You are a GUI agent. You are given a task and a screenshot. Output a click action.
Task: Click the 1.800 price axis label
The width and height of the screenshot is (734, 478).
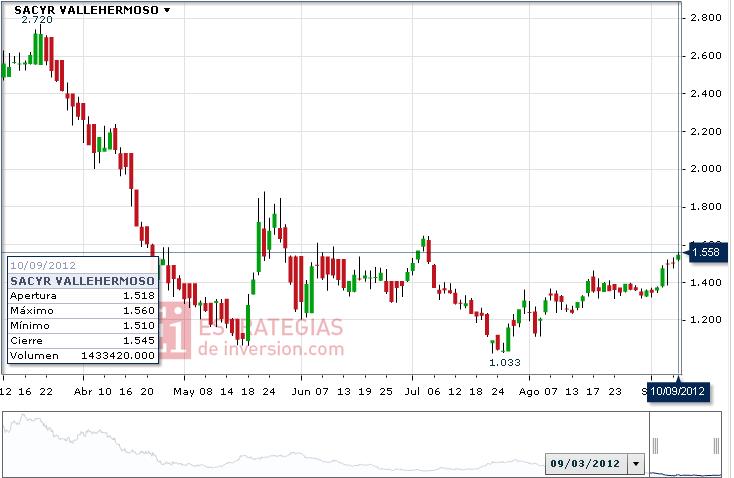click(705, 206)
